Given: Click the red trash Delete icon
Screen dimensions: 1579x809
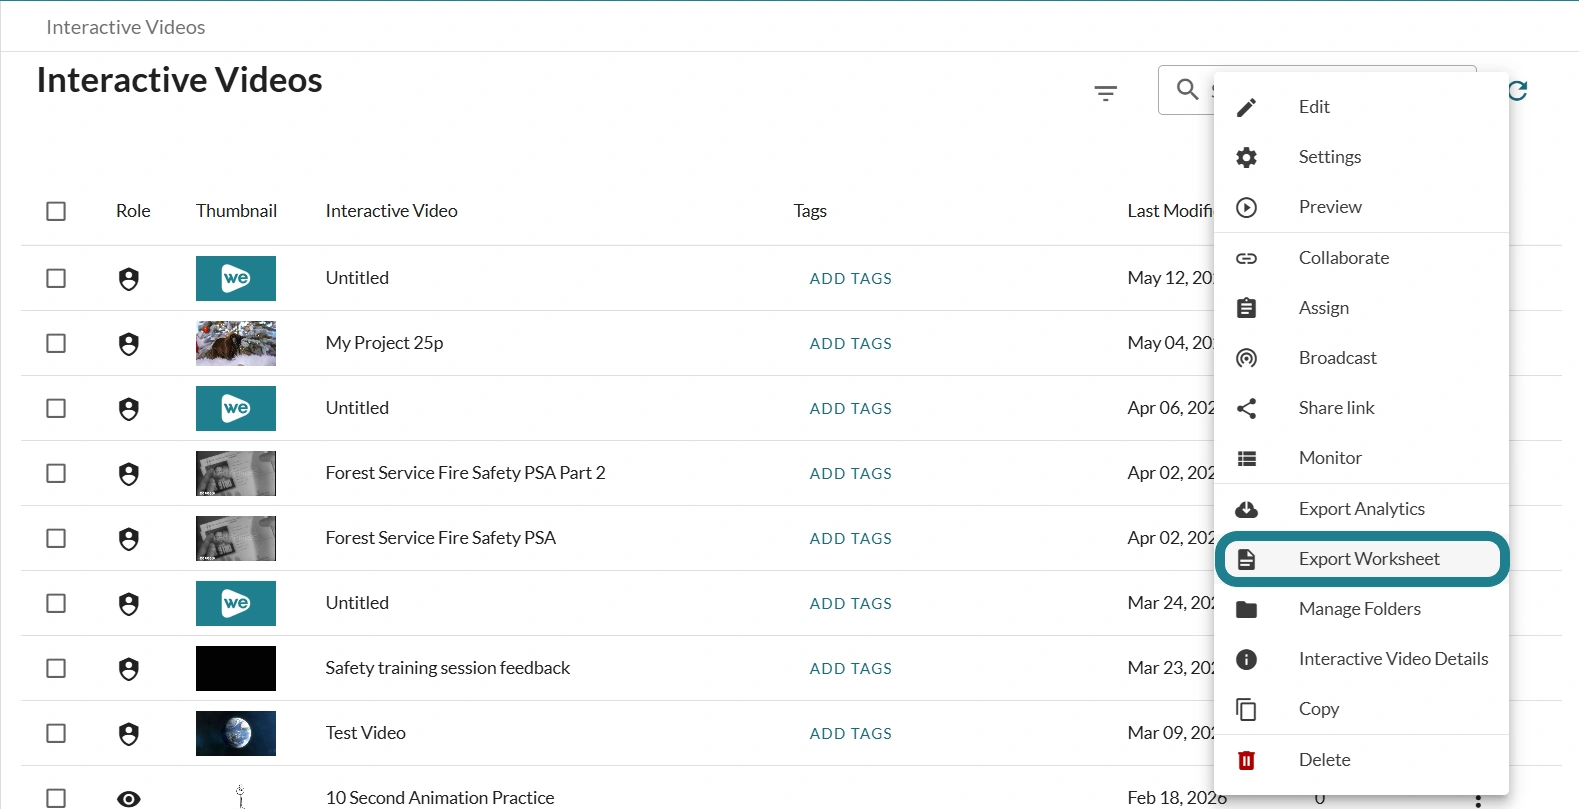Looking at the screenshot, I should (x=1246, y=760).
